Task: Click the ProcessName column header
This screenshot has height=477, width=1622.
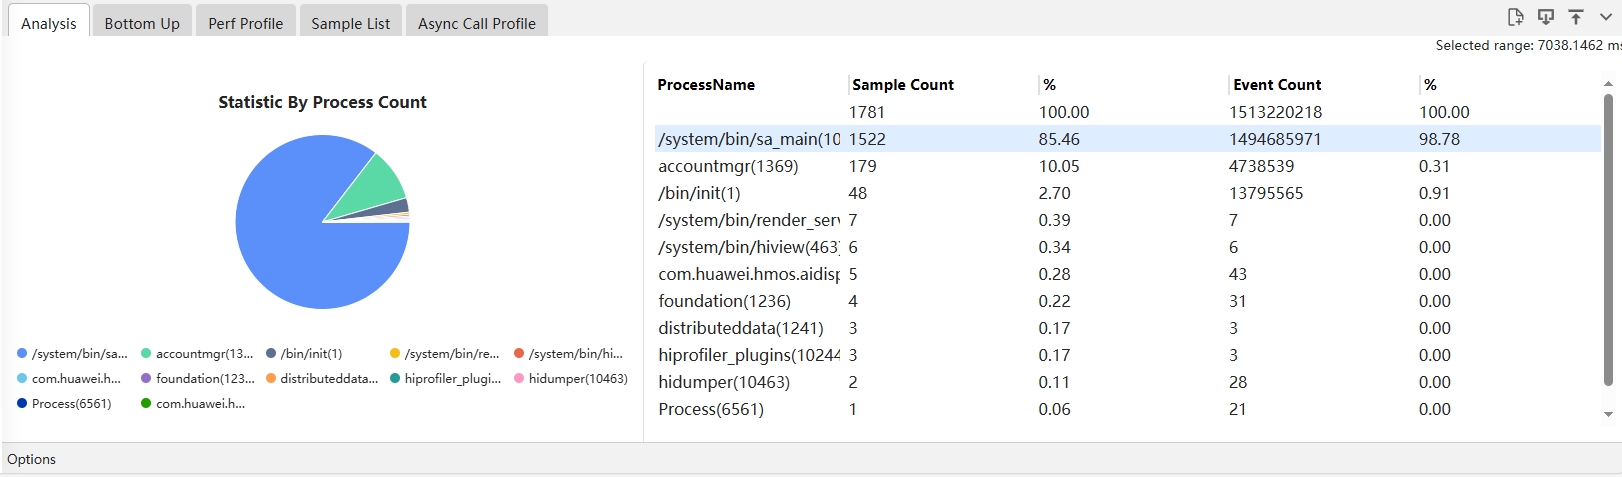Action: point(706,85)
